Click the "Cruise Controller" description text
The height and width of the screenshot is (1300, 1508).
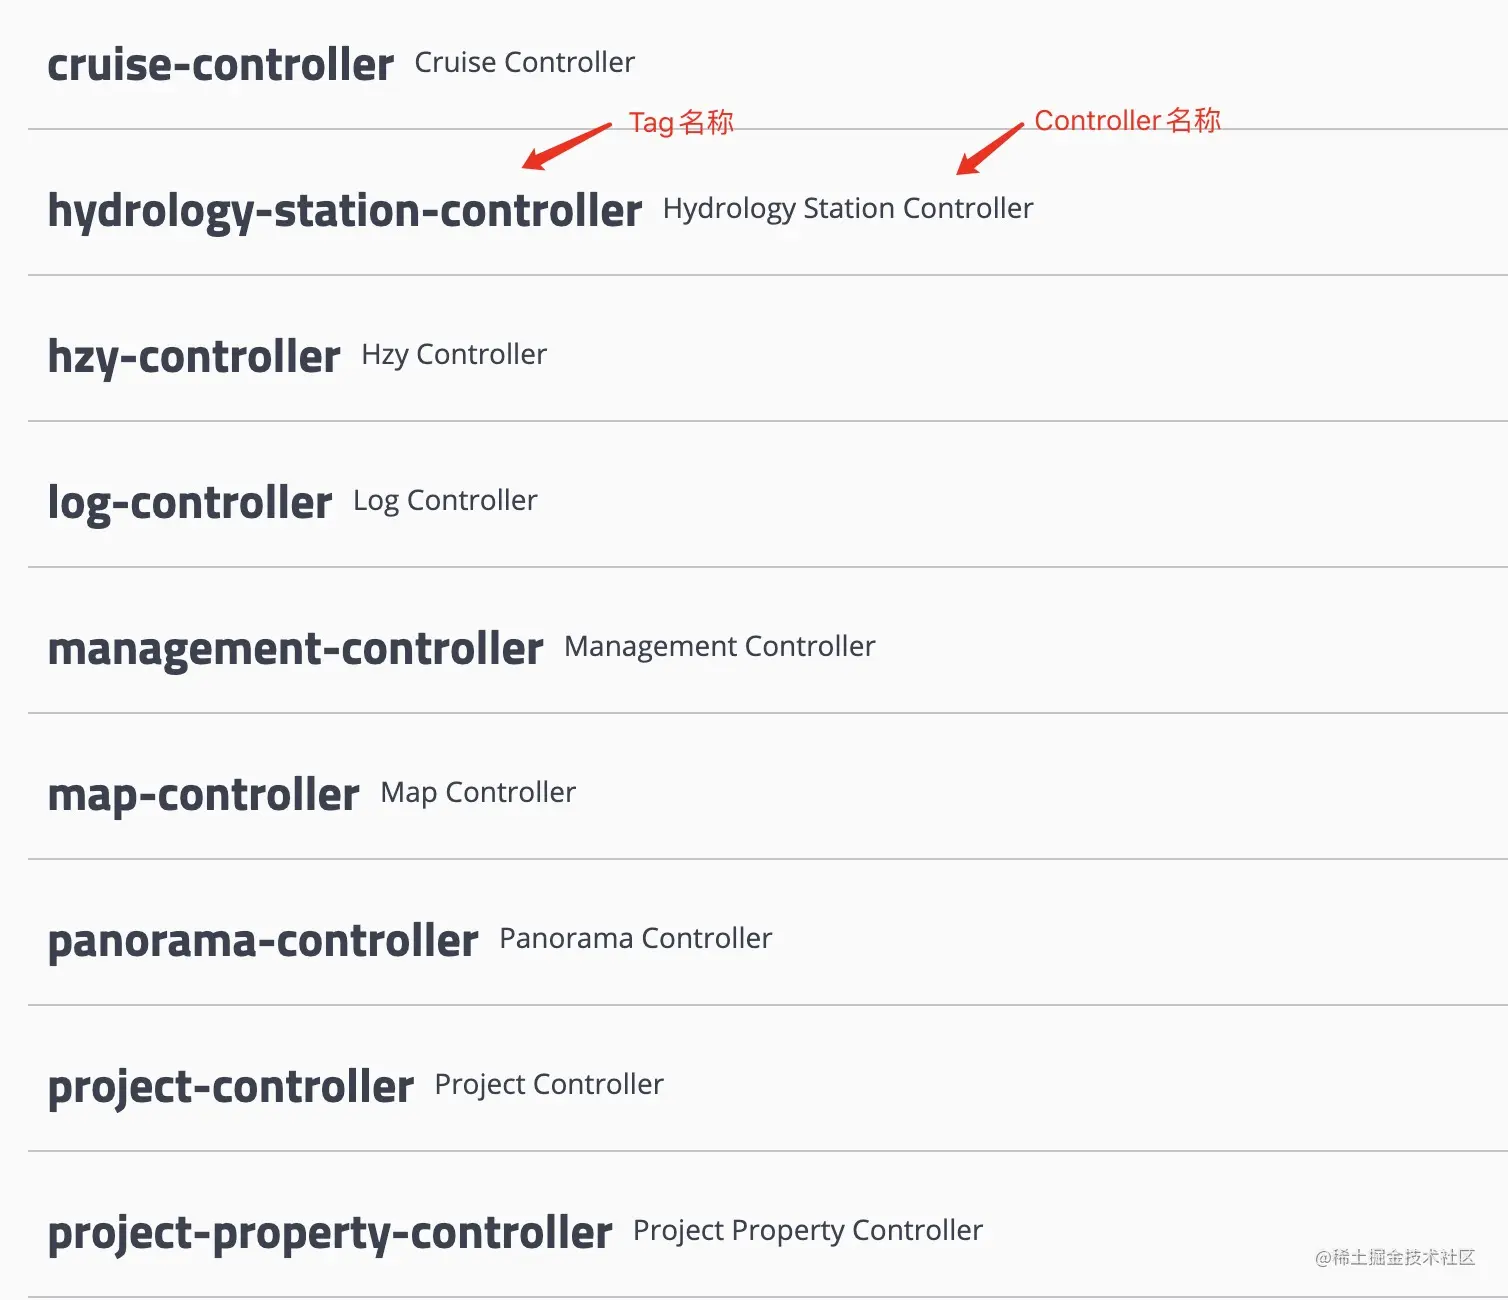tap(524, 63)
